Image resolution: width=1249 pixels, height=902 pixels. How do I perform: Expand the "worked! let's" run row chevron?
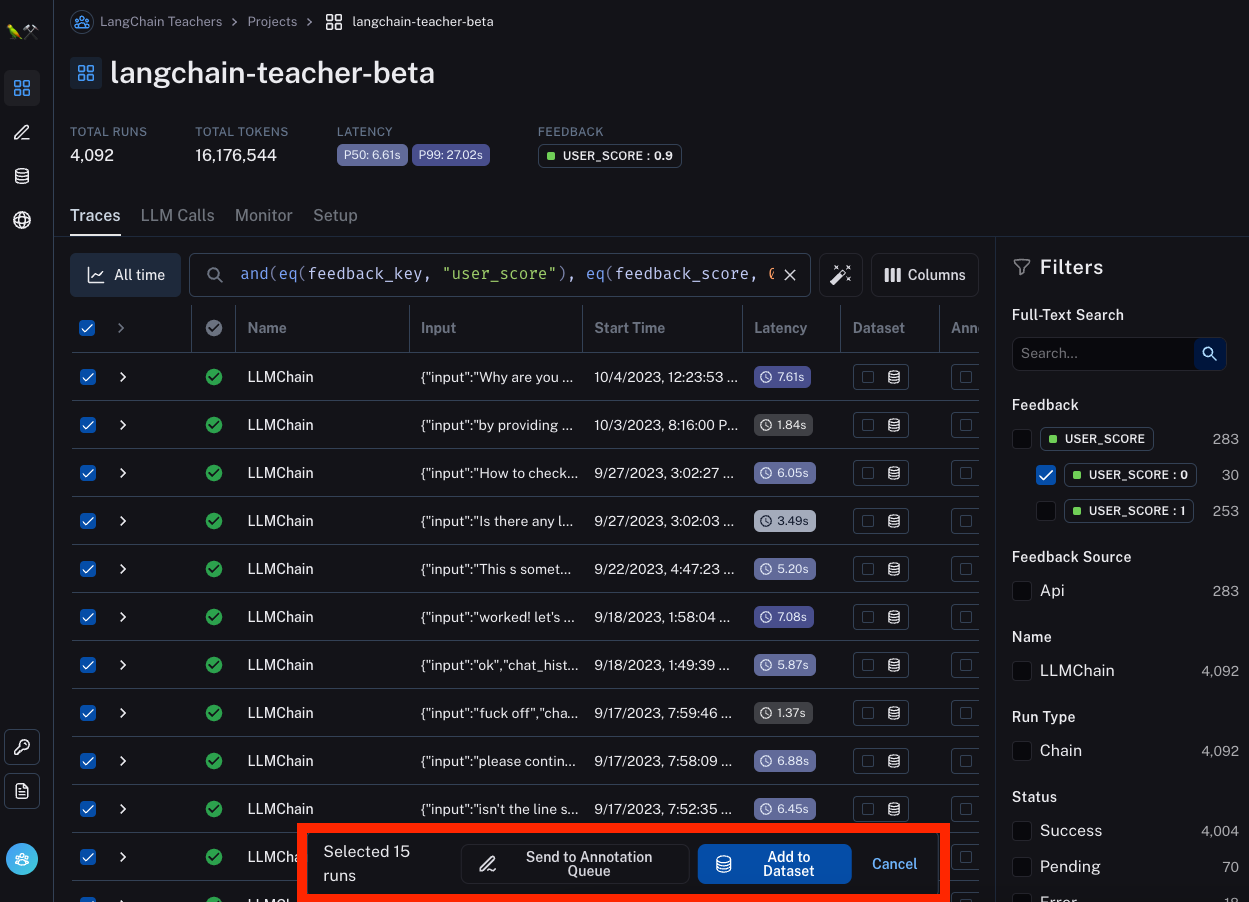point(123,617)
